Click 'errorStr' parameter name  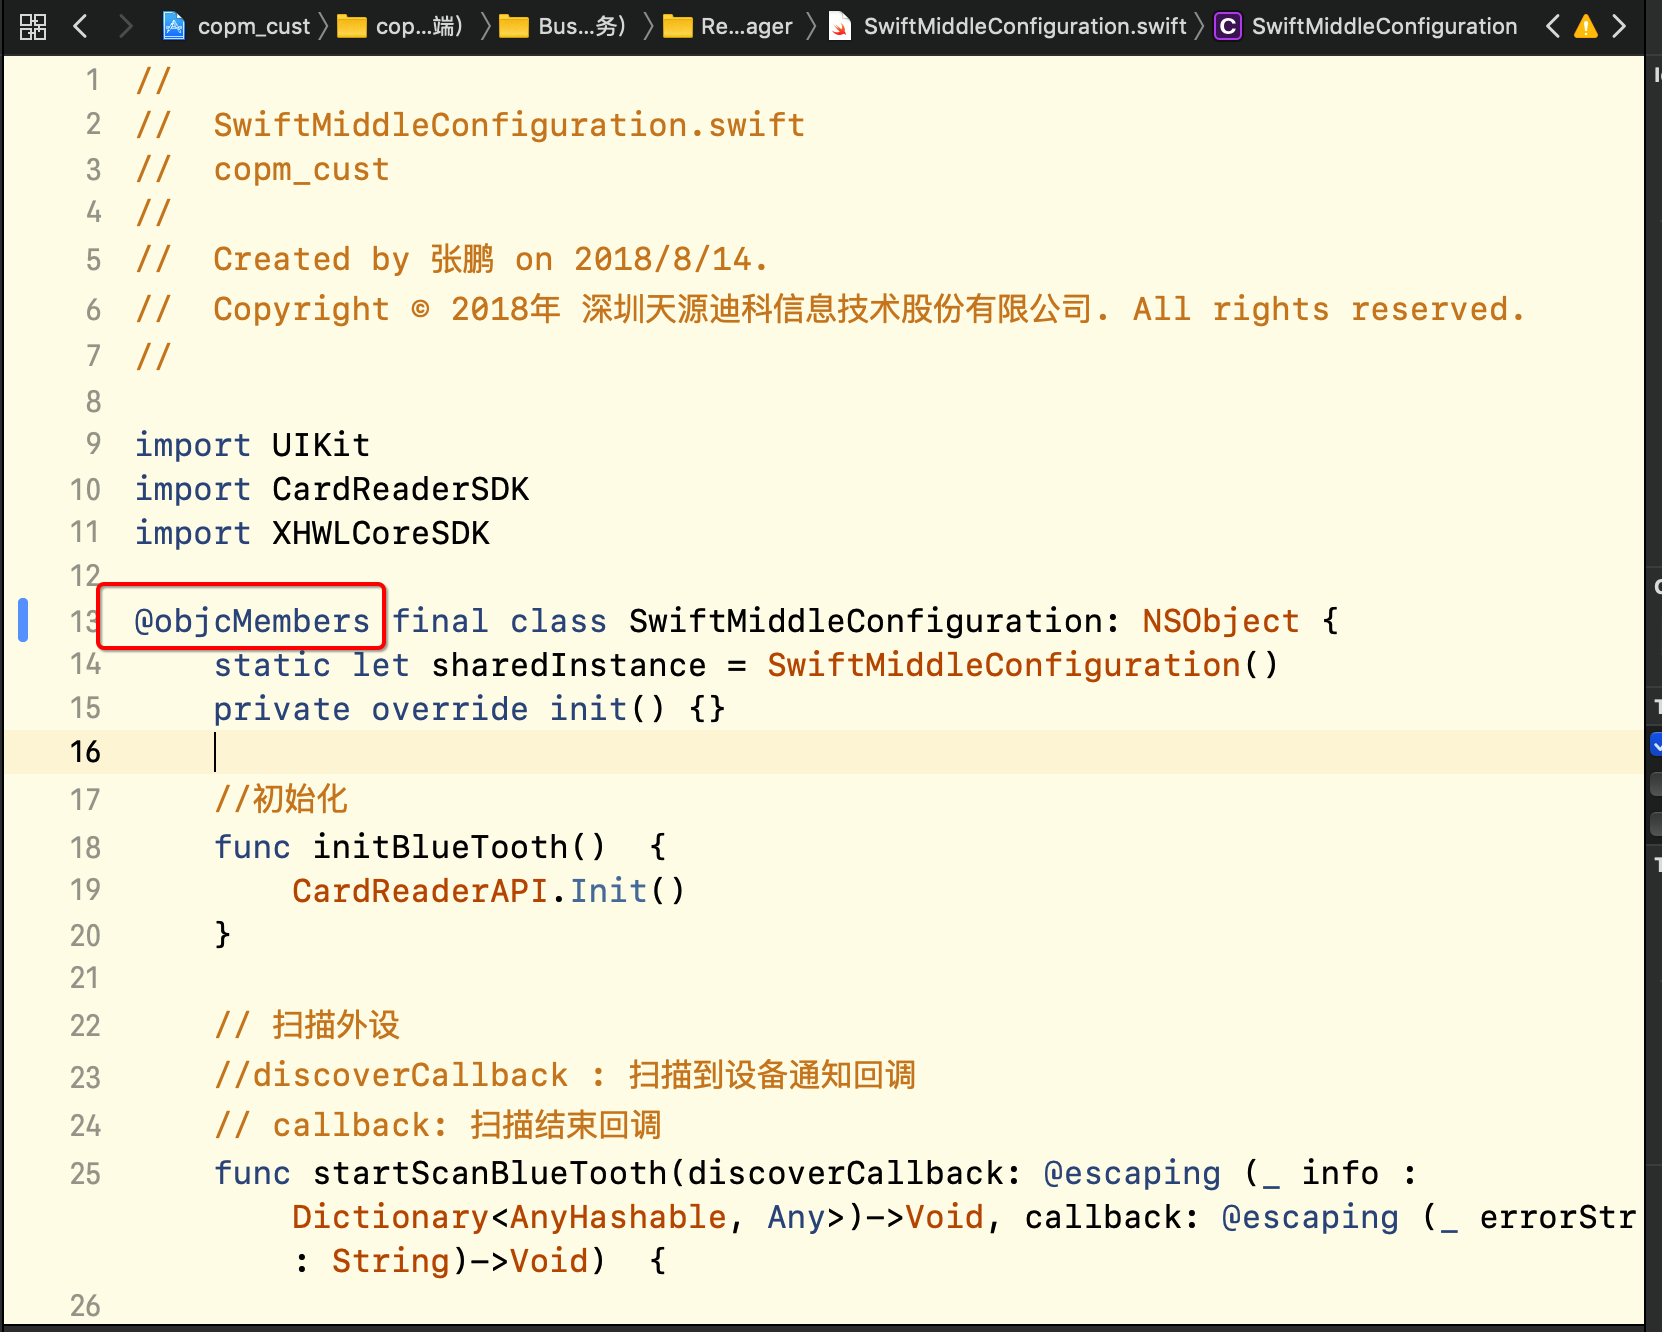(1558, 1217)
